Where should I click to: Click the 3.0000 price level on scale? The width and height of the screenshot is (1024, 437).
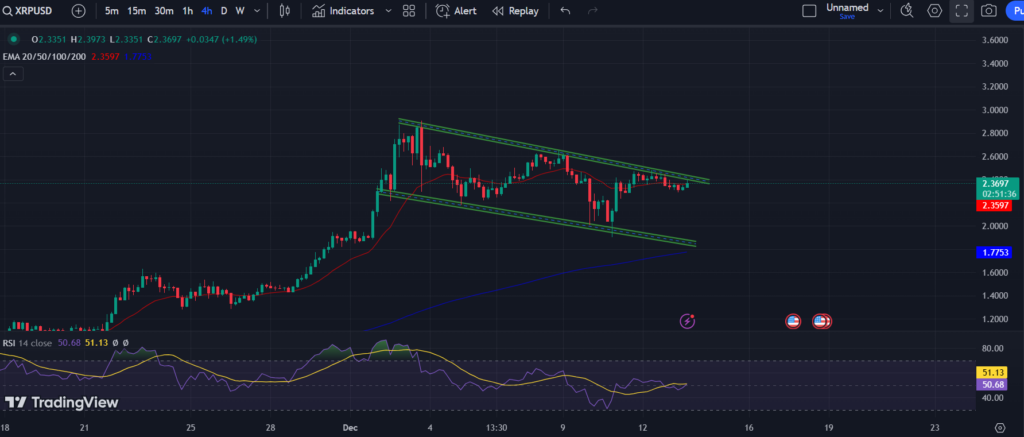pos(995,110)
